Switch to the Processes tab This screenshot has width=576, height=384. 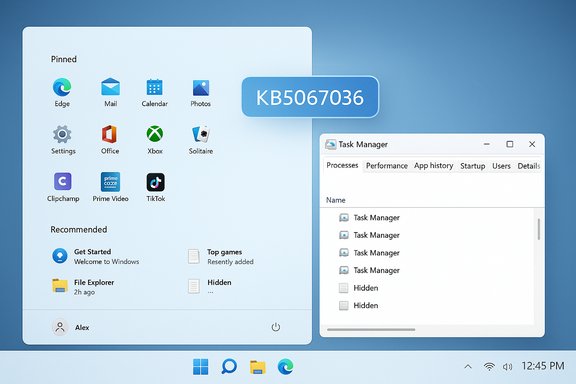[342, 165]
